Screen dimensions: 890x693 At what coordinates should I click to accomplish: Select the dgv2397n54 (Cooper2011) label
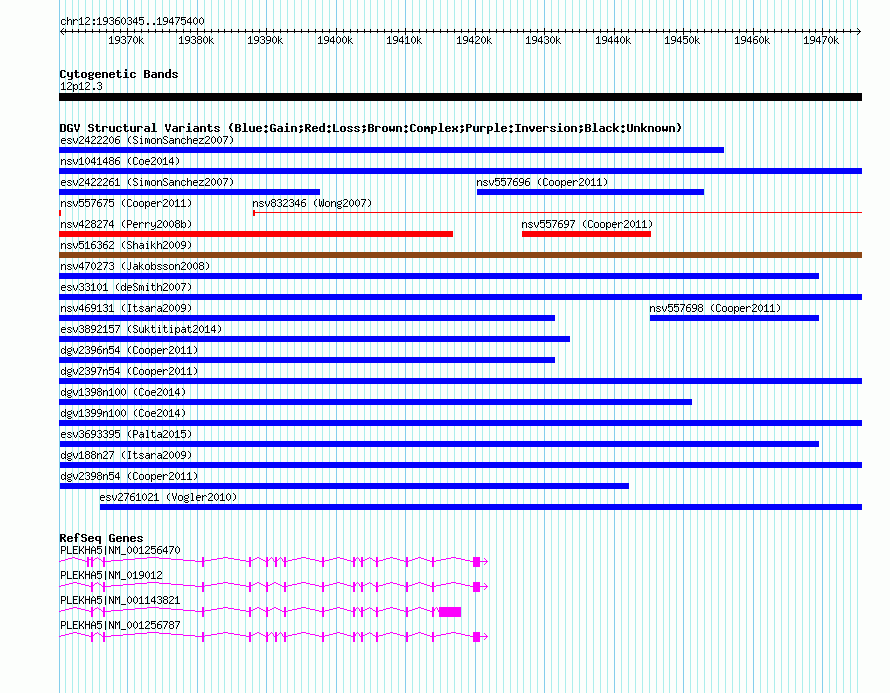tap(129, 371)
